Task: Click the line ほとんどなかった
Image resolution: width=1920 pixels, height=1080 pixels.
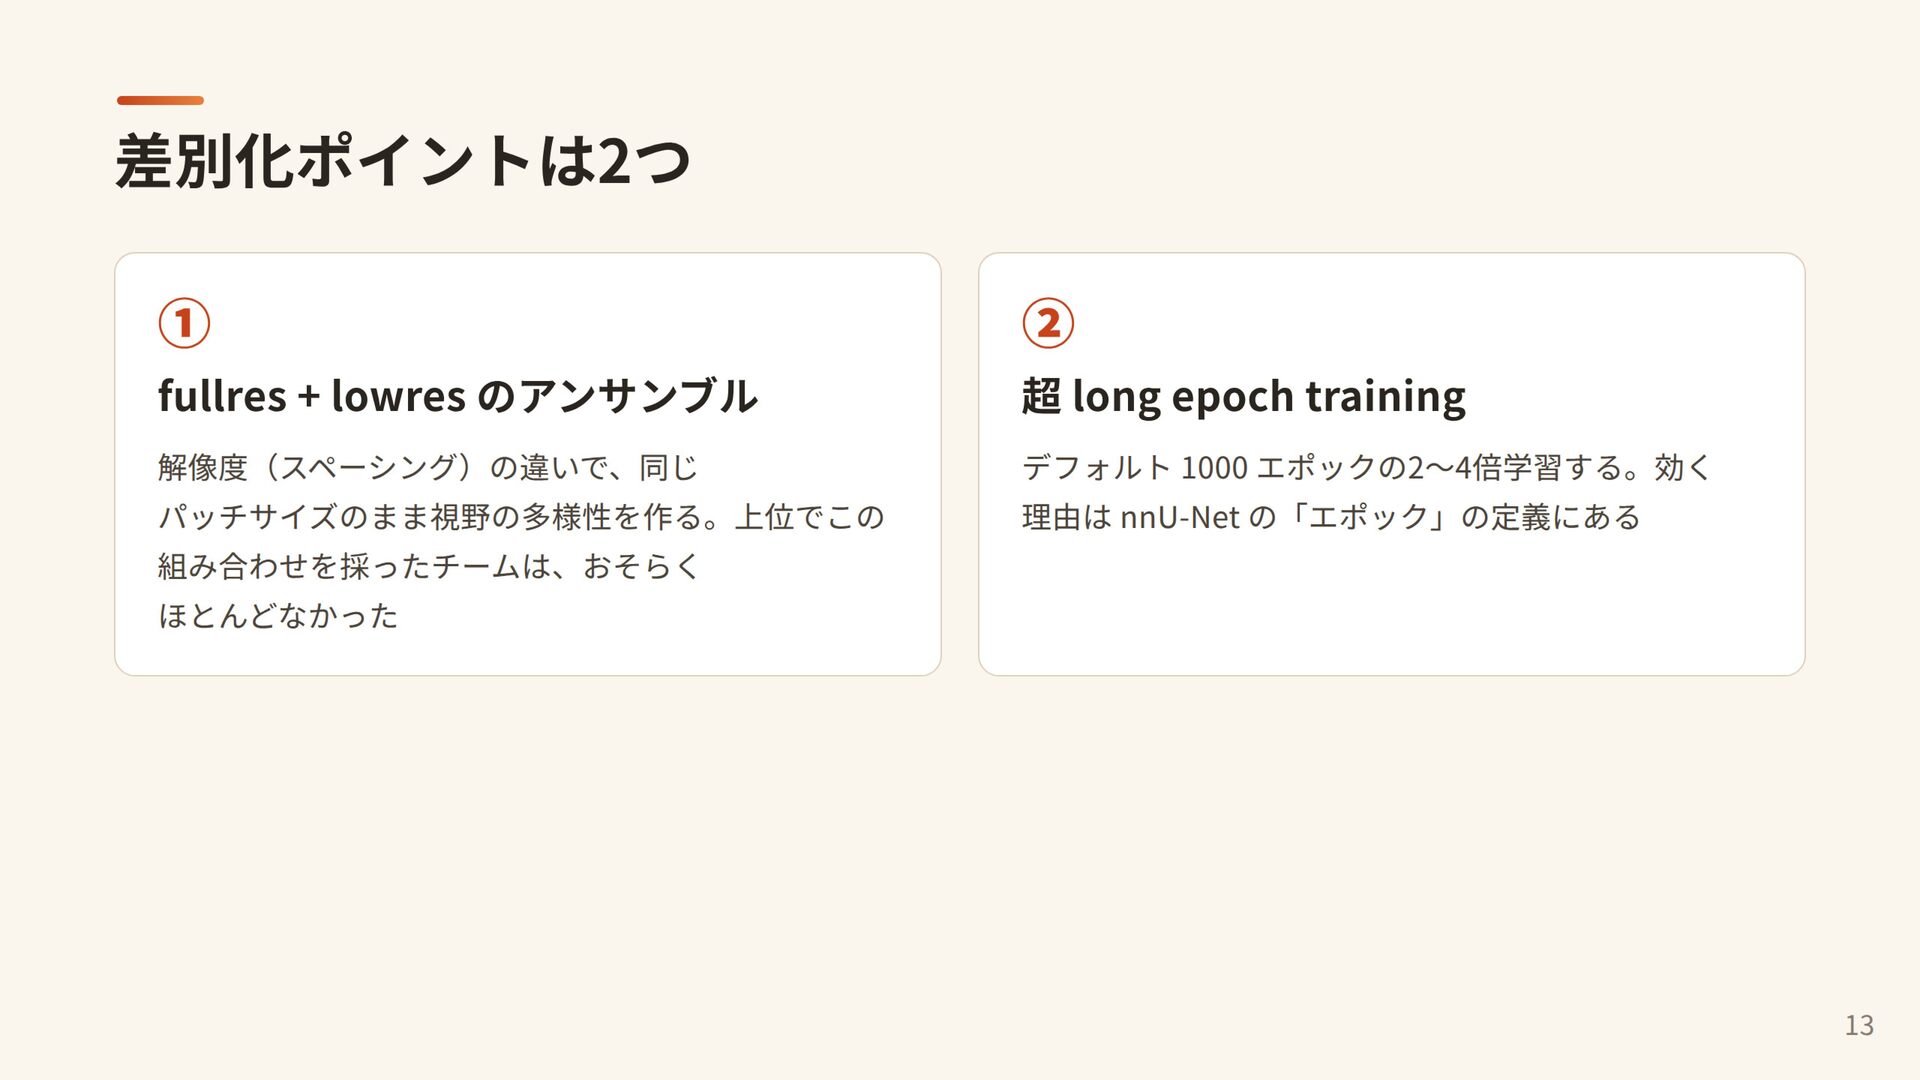Action: (x=278, y=614)
